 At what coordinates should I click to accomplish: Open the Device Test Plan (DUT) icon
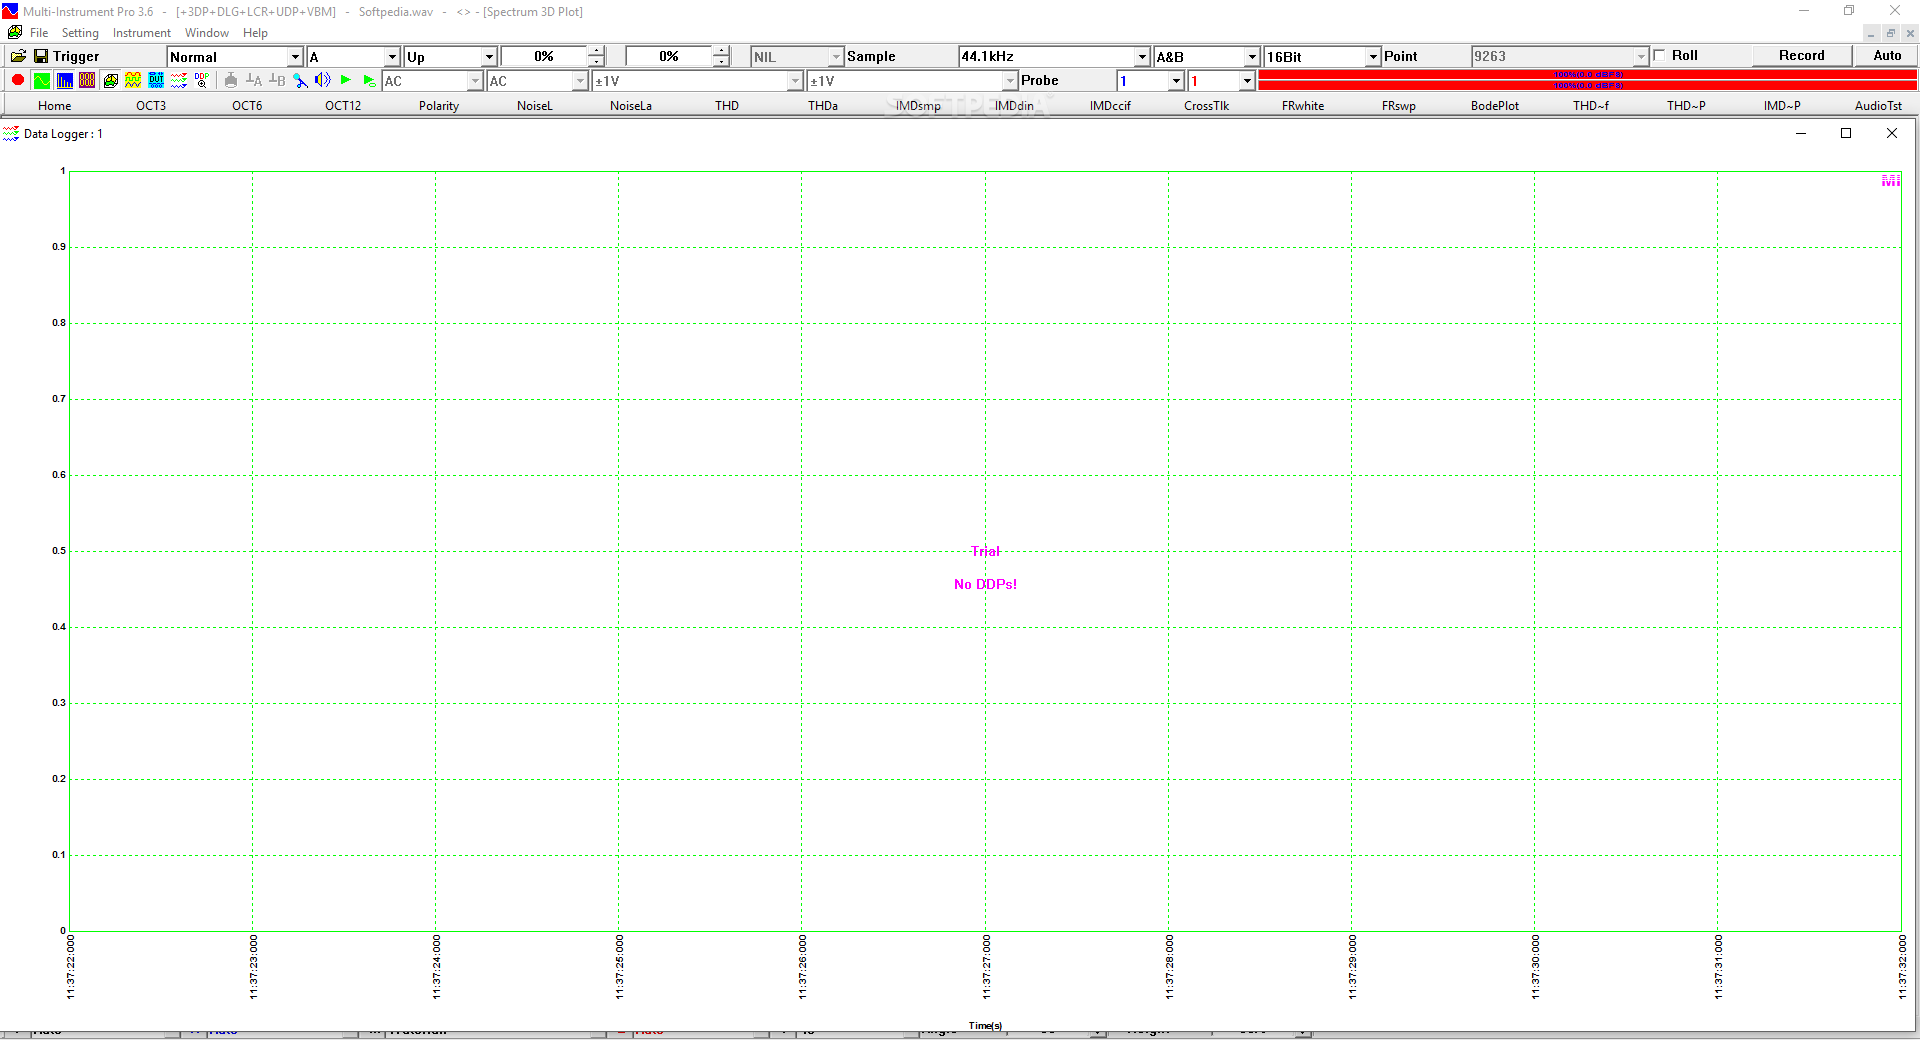156,80
